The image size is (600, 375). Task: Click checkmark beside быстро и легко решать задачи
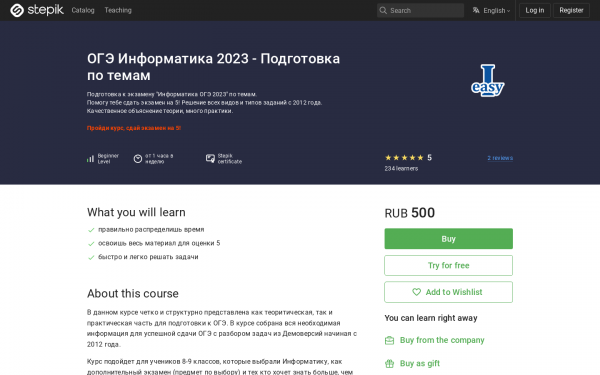[91, 258]
